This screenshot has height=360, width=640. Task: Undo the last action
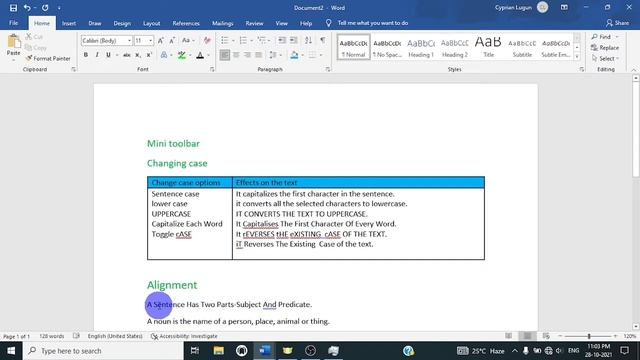point(27,8)
